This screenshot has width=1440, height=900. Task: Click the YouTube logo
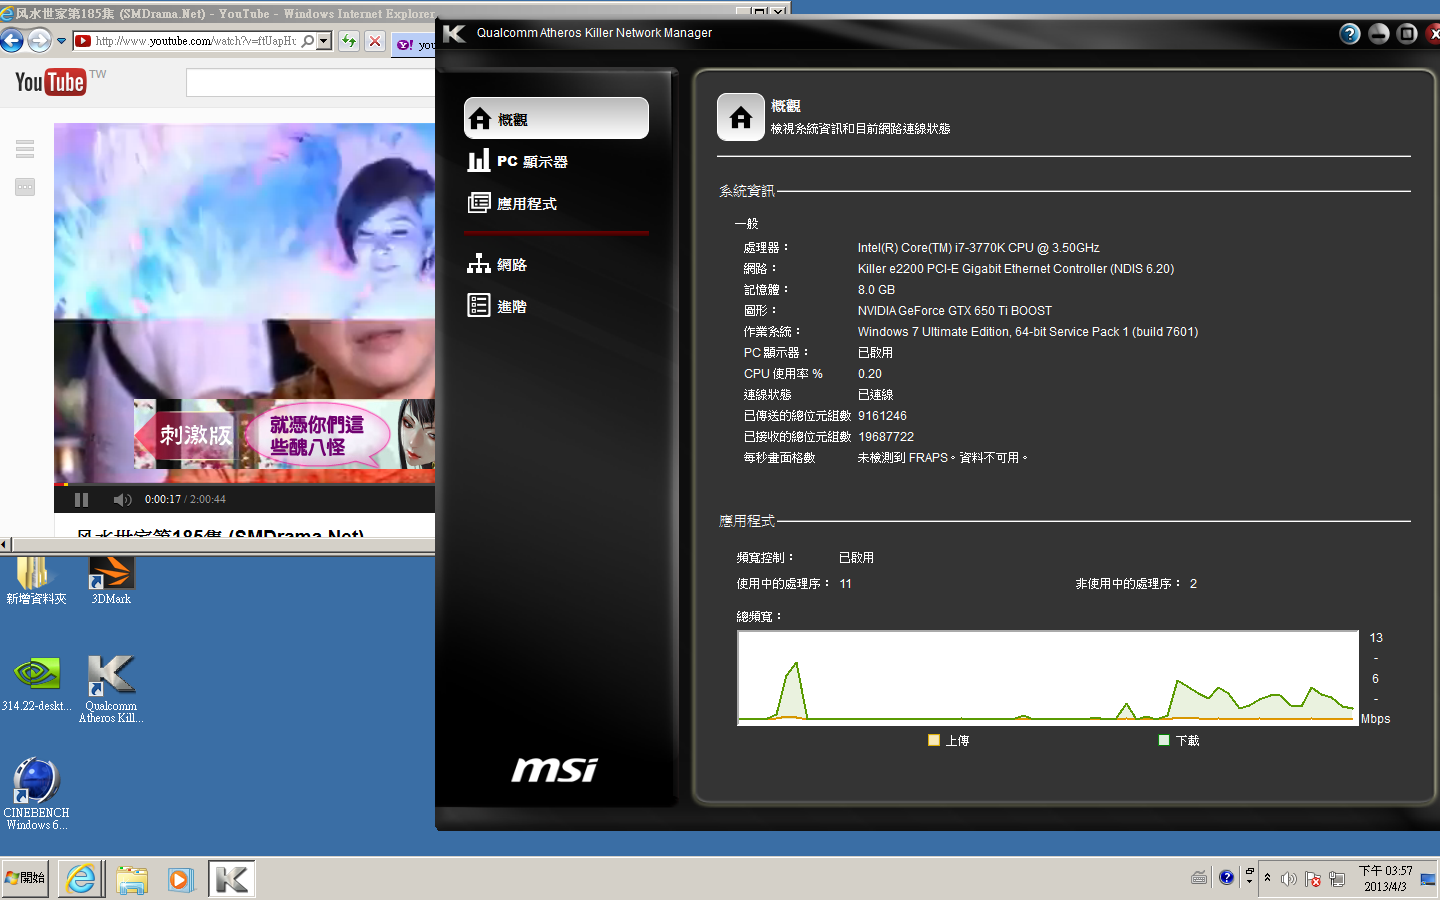pos(50,82)
